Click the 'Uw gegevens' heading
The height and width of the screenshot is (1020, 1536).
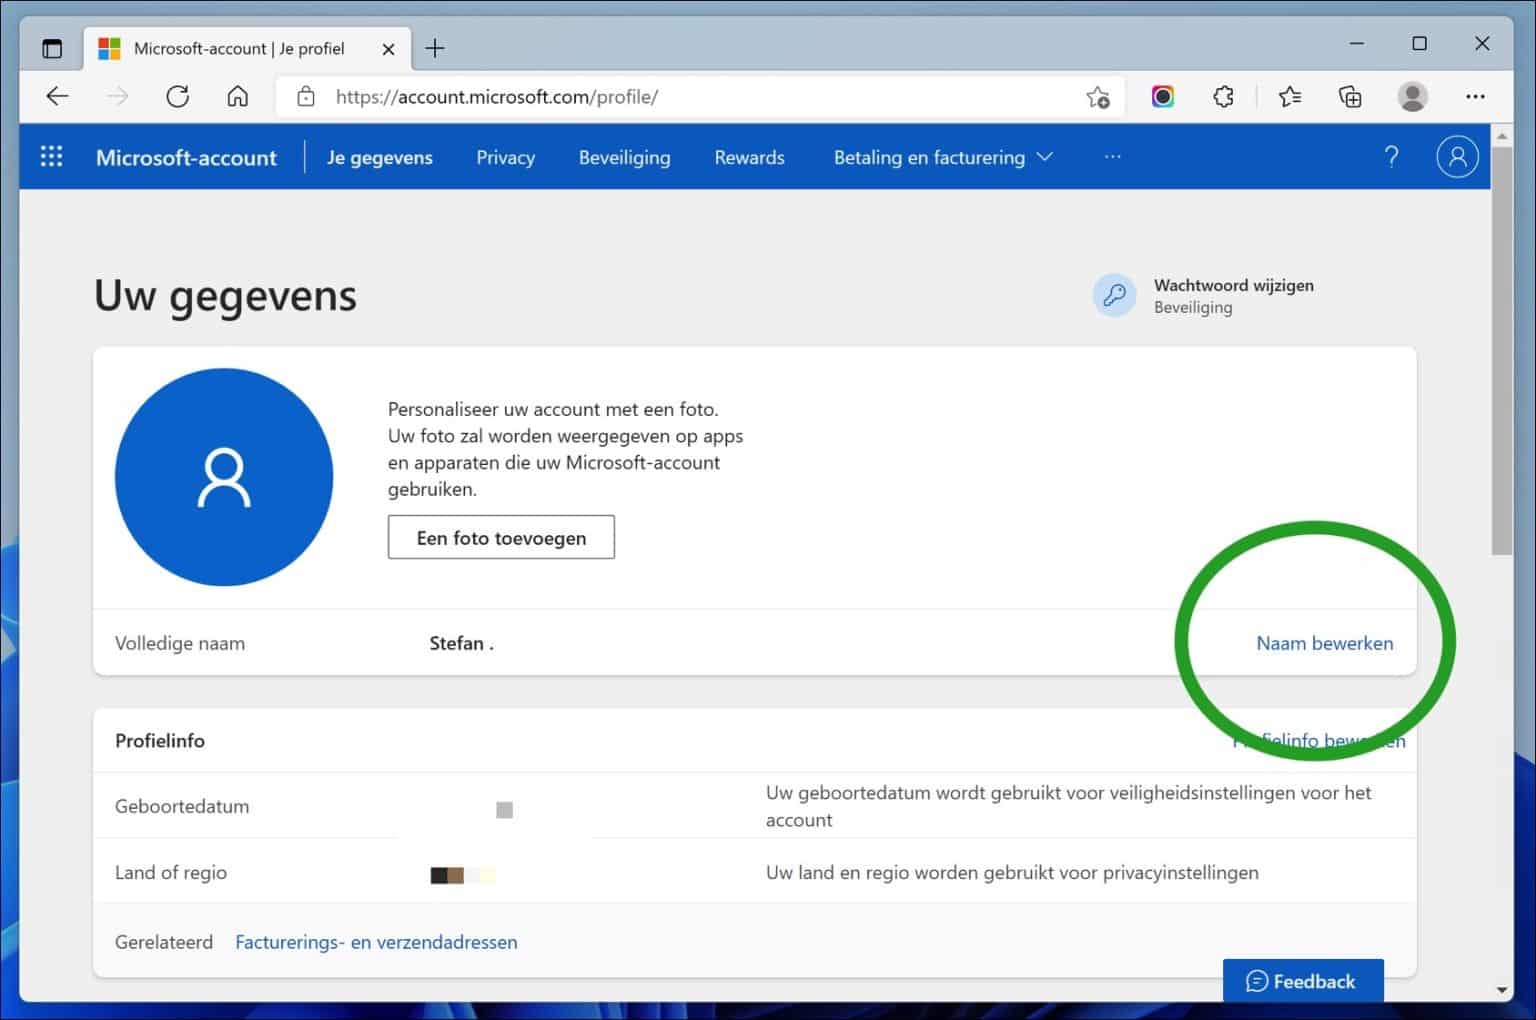[x=225, y=296]
